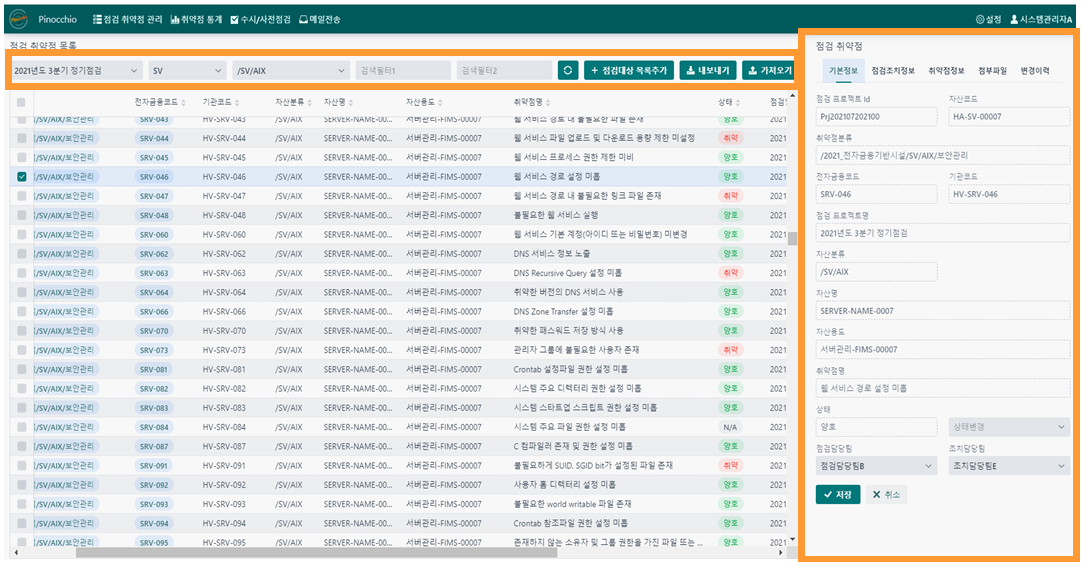Open the 점검담당팀B team dropdown
Image resolution: width=1081 pixels, height=562 pixels.
(x=876, y=466)
